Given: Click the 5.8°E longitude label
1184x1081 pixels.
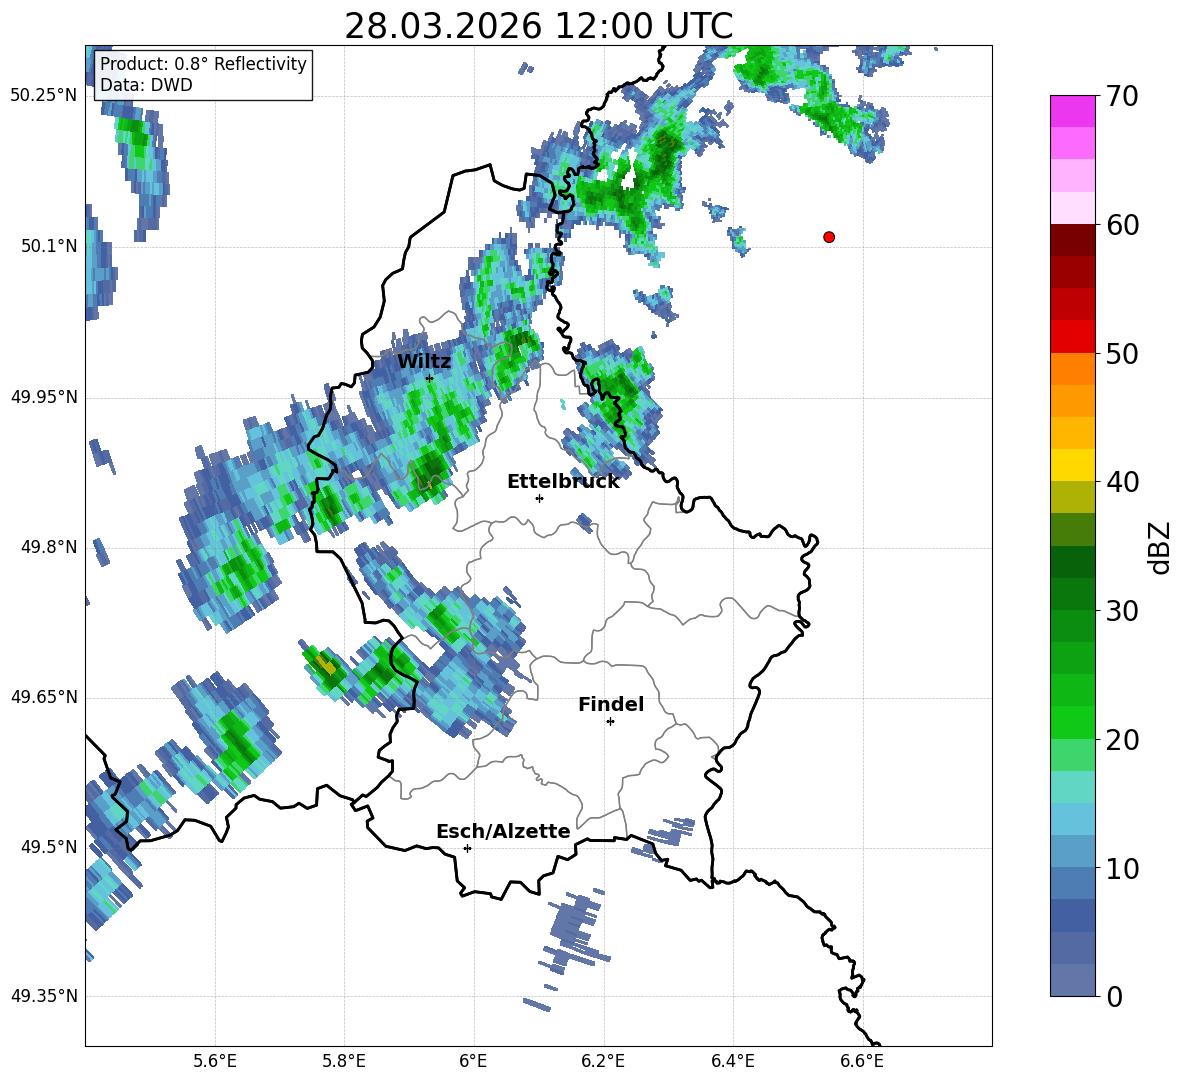Looking at the screenshot, I should coord(344,1061).
